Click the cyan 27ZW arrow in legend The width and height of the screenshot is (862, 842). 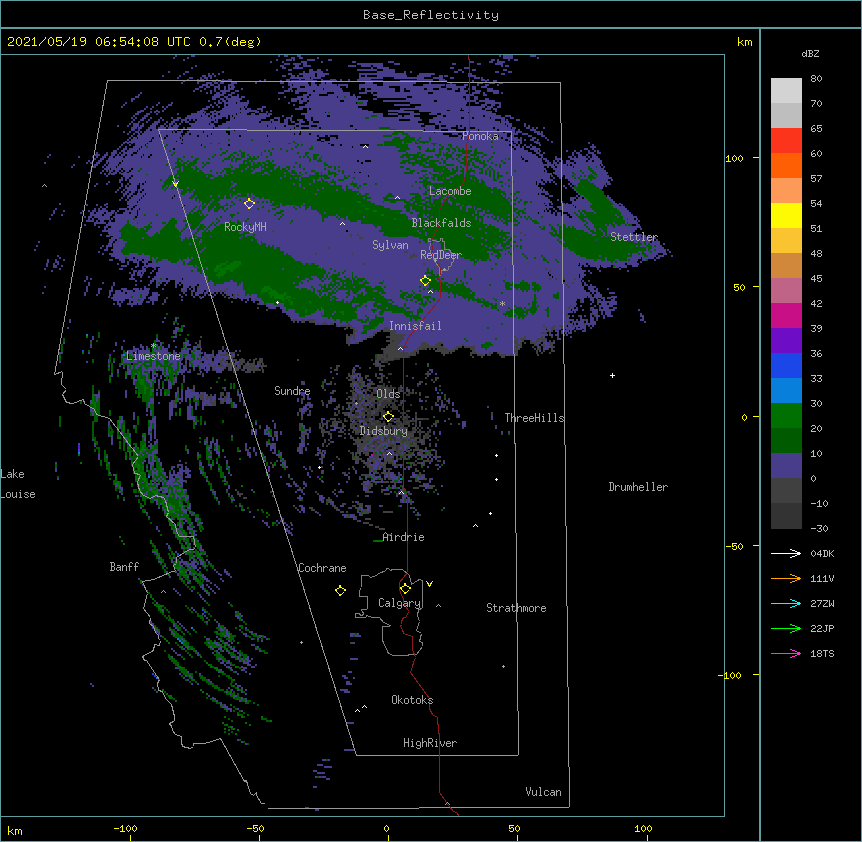[786, 603]
